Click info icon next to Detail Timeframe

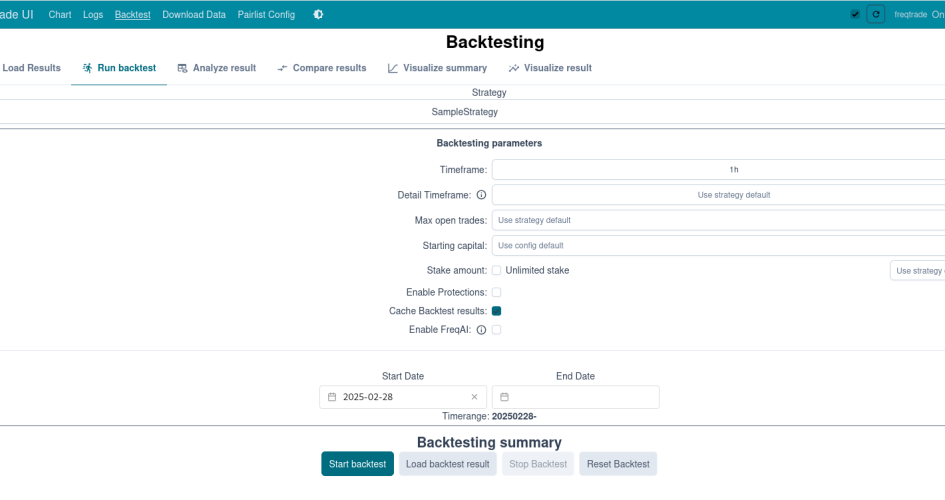pos(481,195)
